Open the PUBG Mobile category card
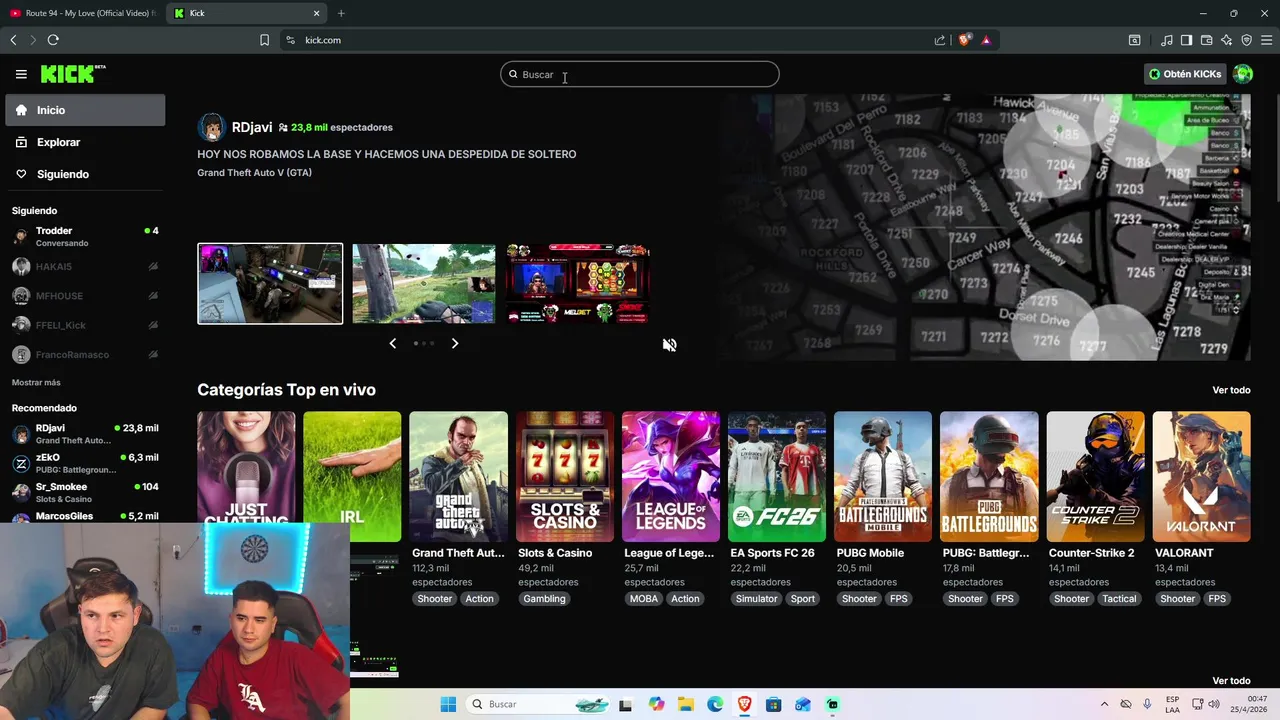This screenshot has height=720, width=1280. point(883,477)
